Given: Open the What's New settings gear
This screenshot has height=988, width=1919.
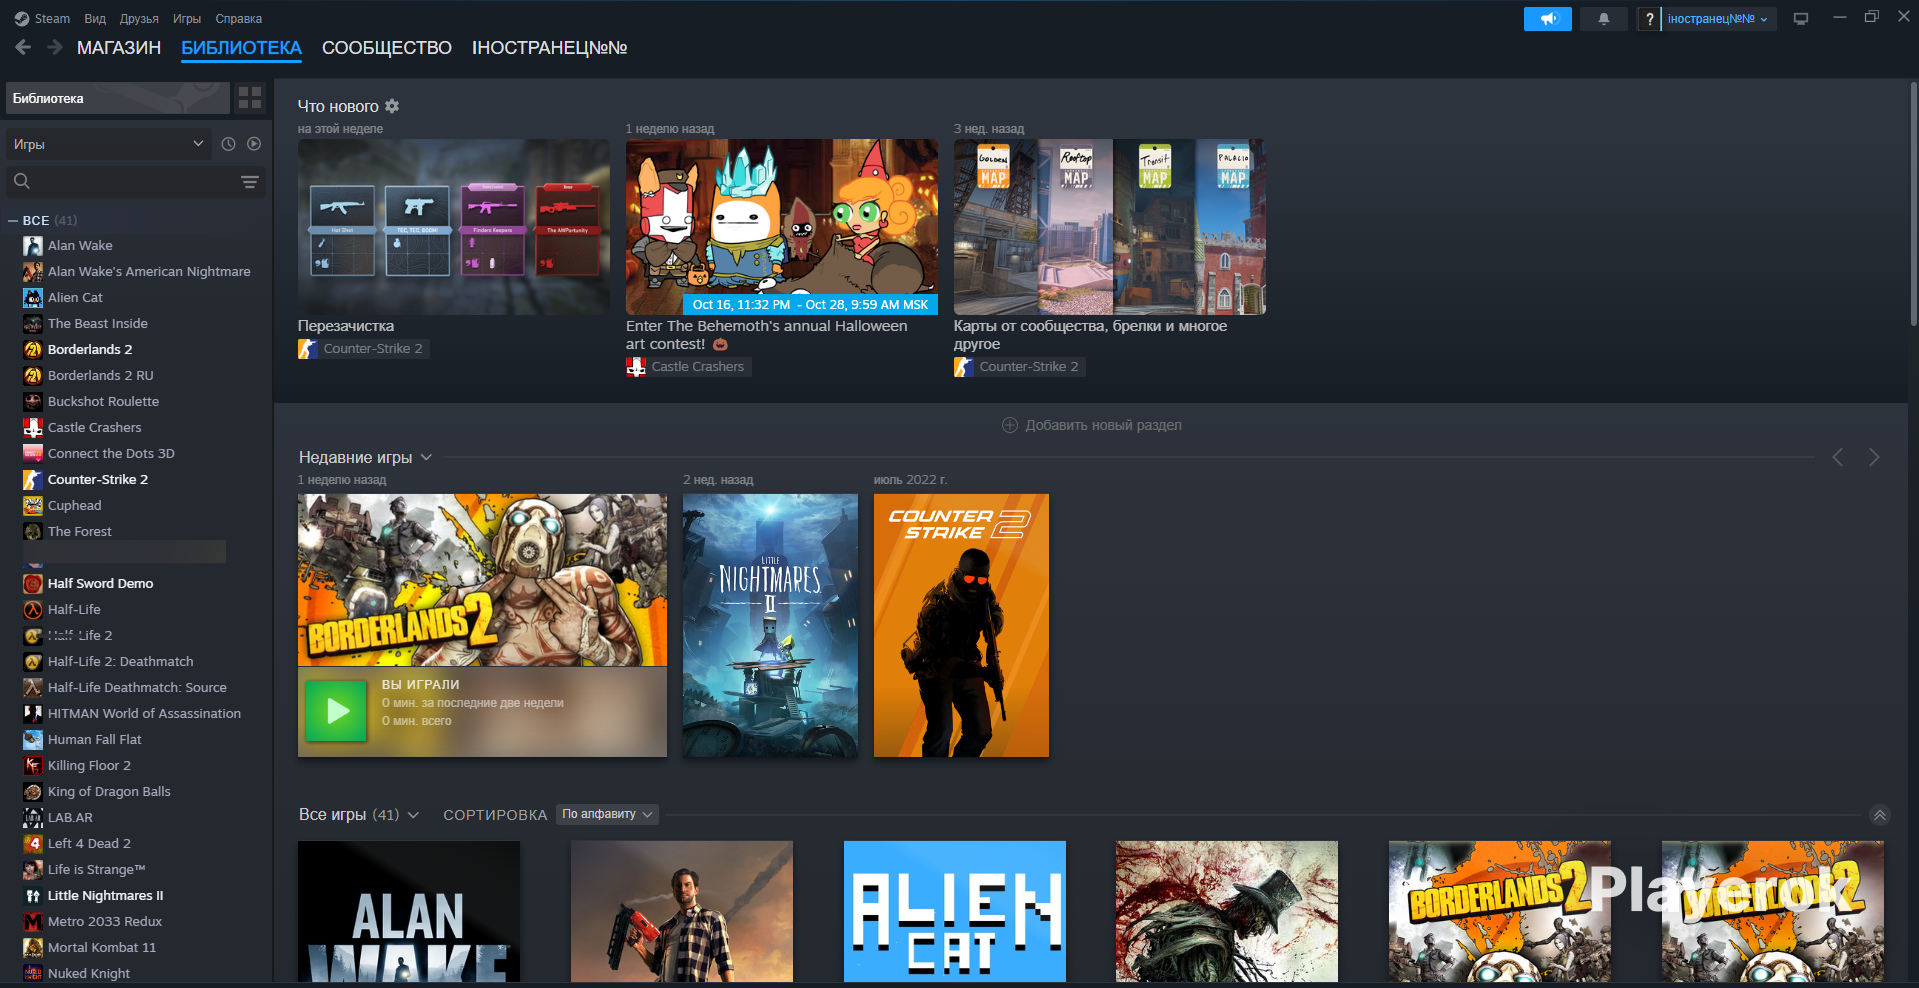Looking at the screenshot, I should pos(392,106).
